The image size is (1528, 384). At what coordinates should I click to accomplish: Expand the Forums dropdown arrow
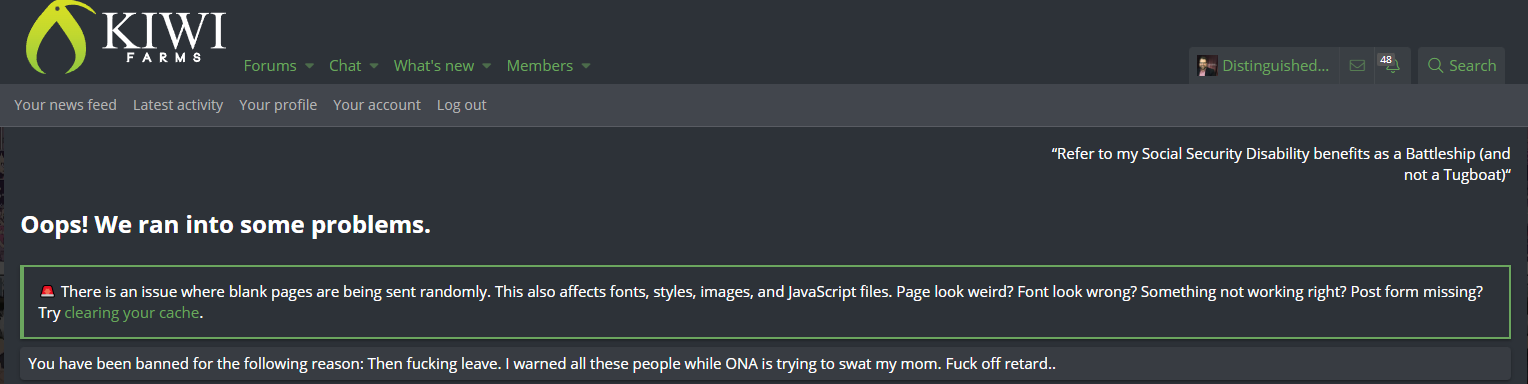[x=309, y=66]
